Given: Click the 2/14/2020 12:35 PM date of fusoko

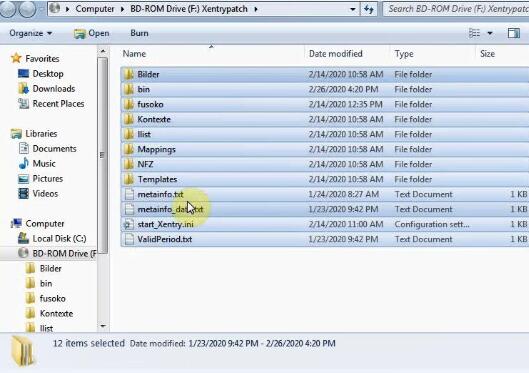Looking at the screenshot, I should point(346,104).
